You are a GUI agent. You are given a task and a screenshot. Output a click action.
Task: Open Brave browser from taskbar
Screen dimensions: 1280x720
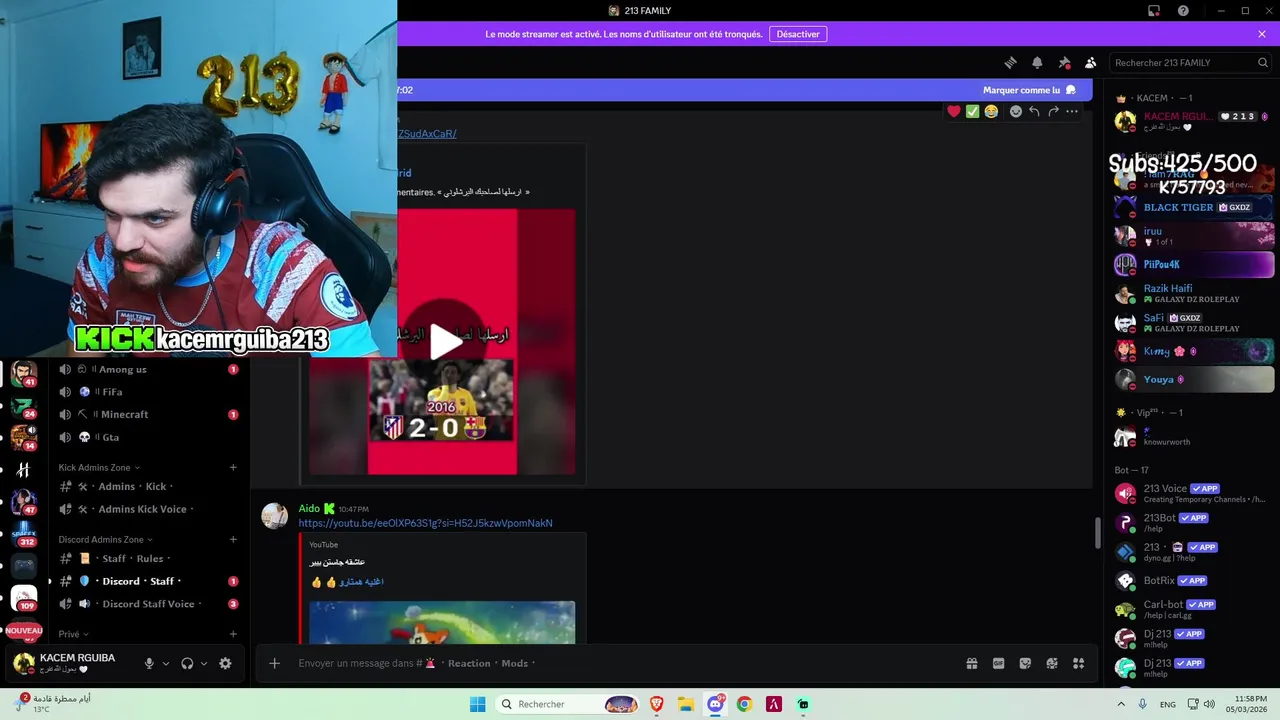click(657, 704)
